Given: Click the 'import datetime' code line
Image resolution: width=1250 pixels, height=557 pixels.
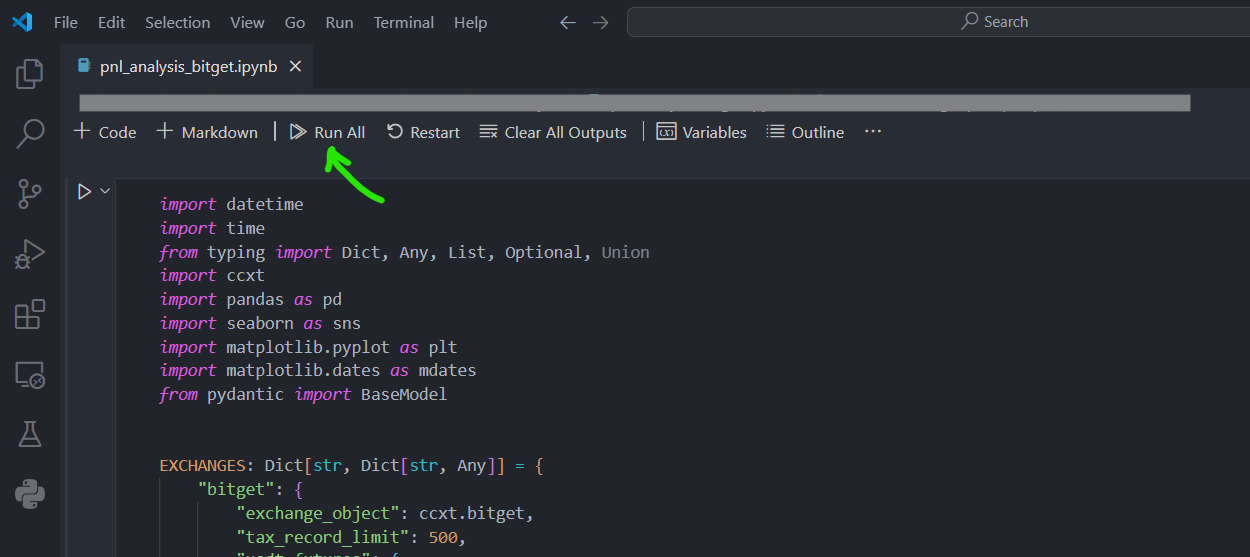Looking at the screenshot, I should pos(231,204).
